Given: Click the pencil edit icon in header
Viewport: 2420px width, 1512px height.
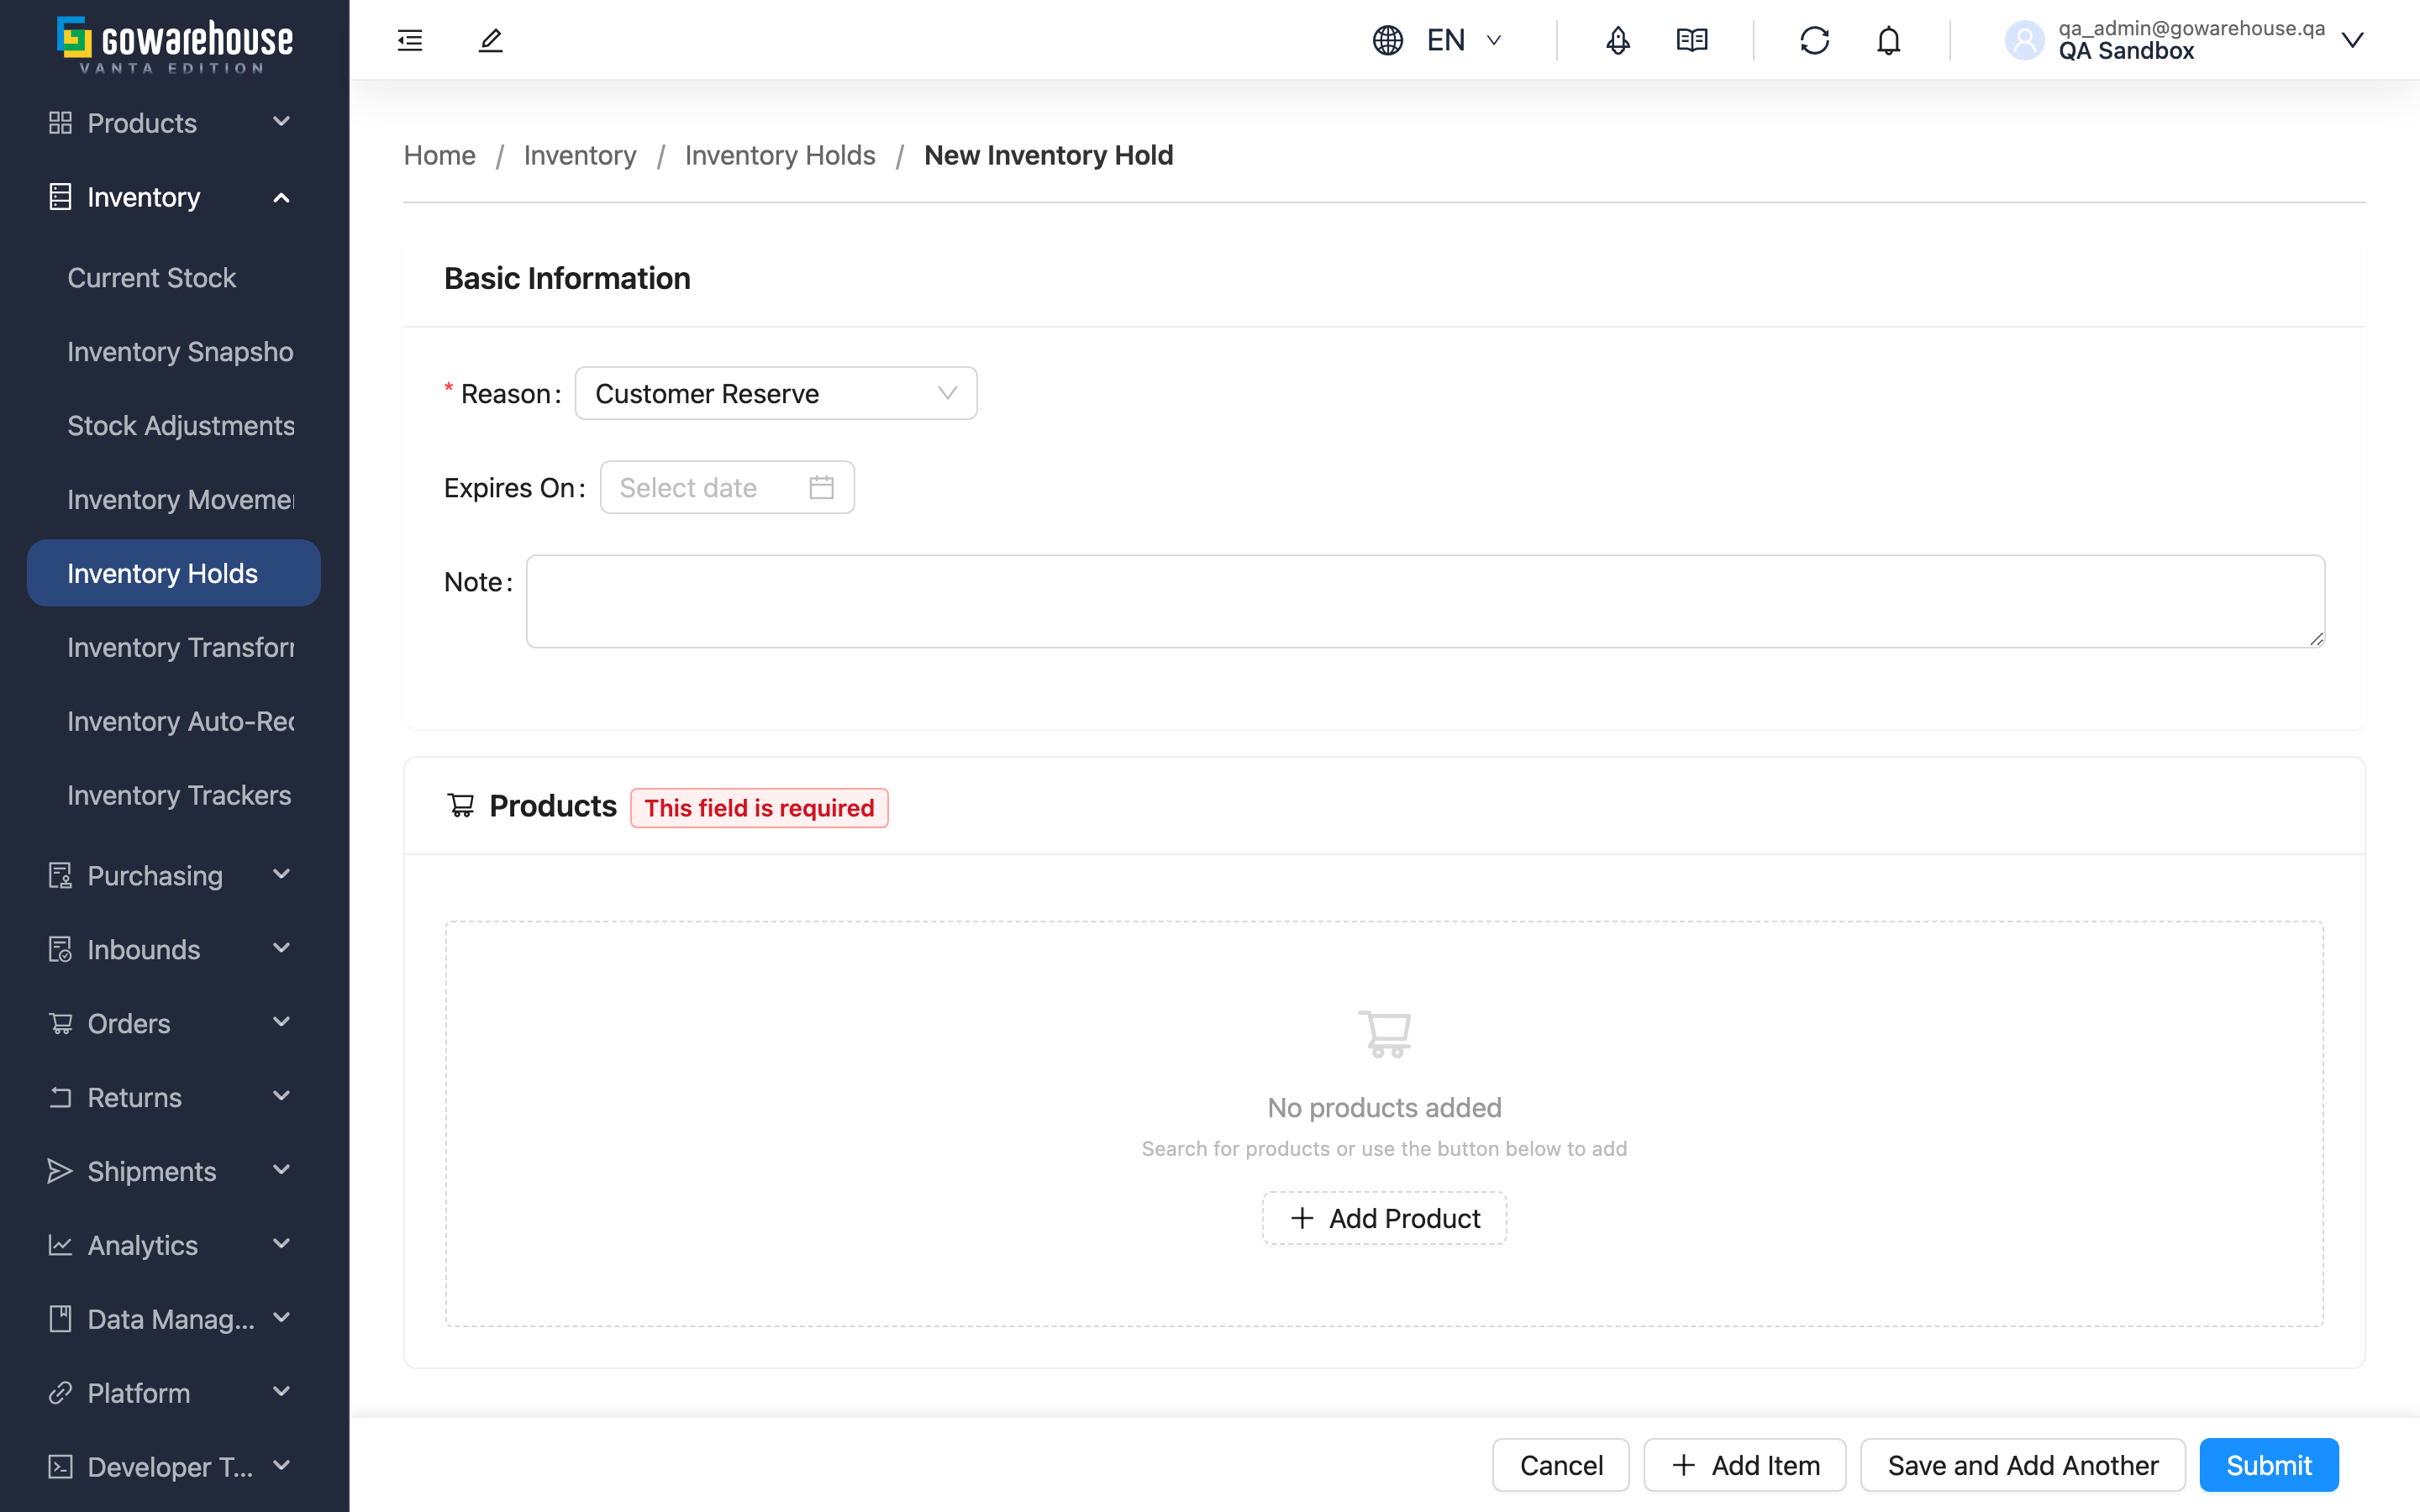Looking at the screenshot, I should point(491,40).
